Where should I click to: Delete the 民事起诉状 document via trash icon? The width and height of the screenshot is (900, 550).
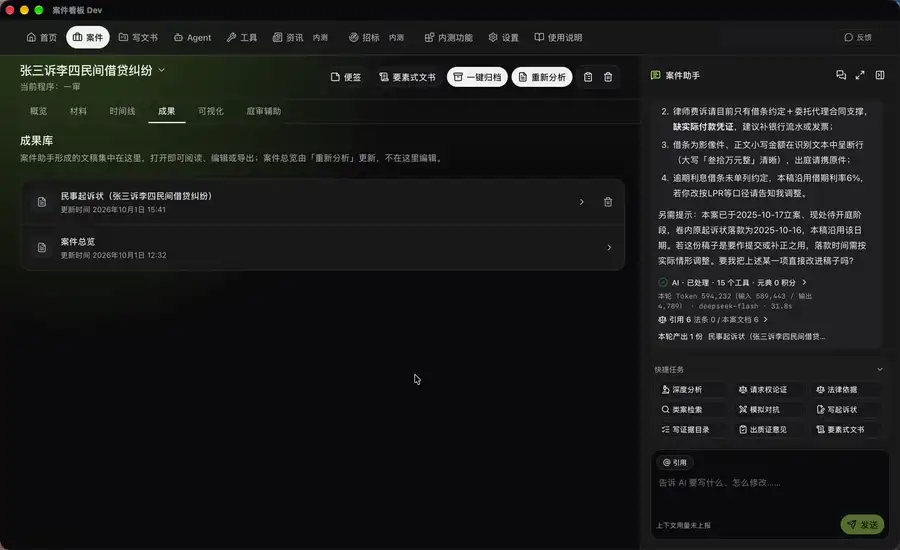coord(608,202)
